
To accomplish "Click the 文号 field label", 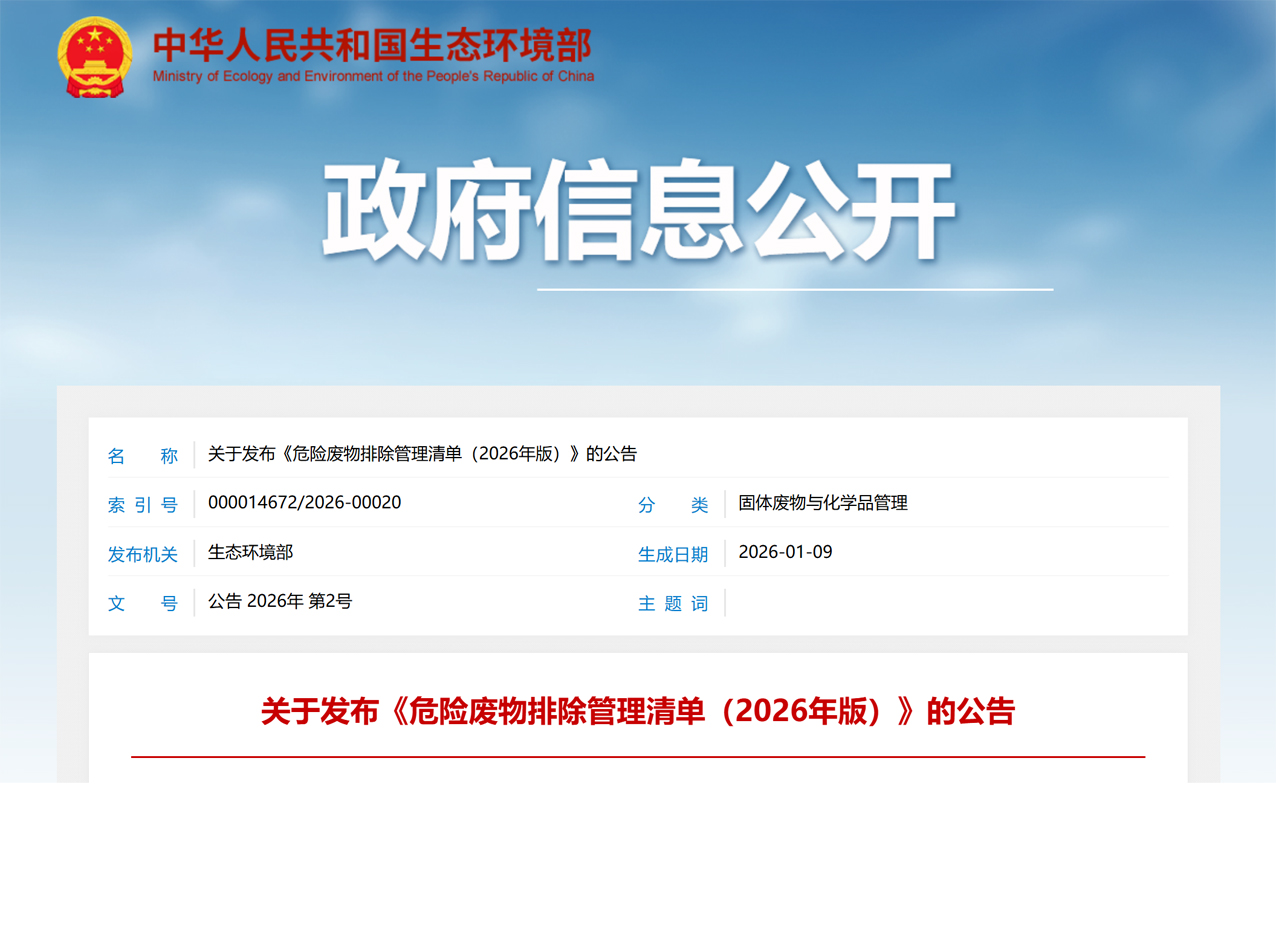I will coord(143,603).
